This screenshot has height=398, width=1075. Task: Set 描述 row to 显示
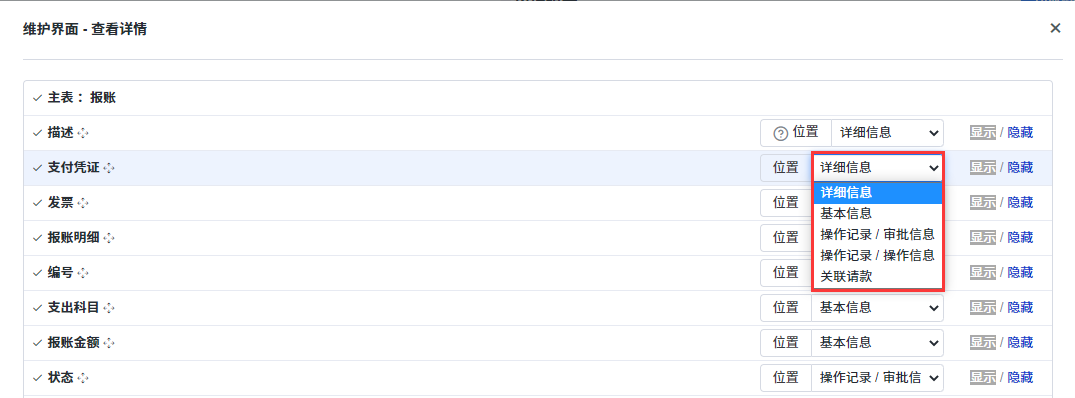(x=982, y=132)
